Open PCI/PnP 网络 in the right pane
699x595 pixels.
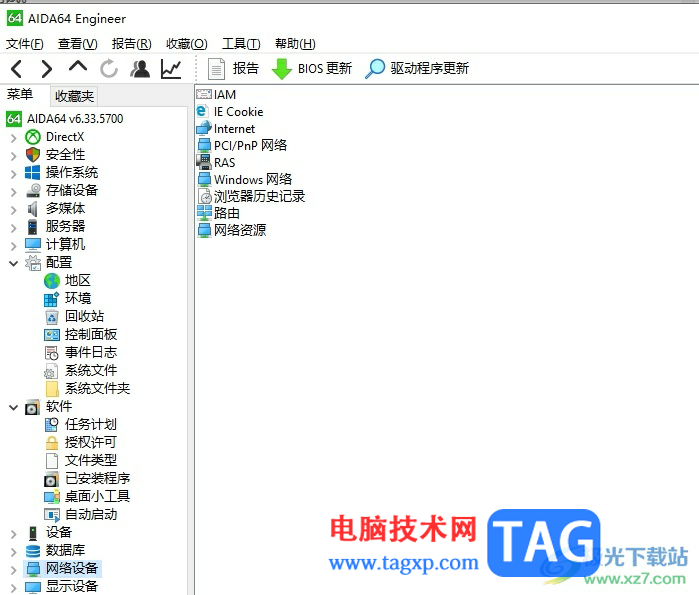click(x=251, y=146)
